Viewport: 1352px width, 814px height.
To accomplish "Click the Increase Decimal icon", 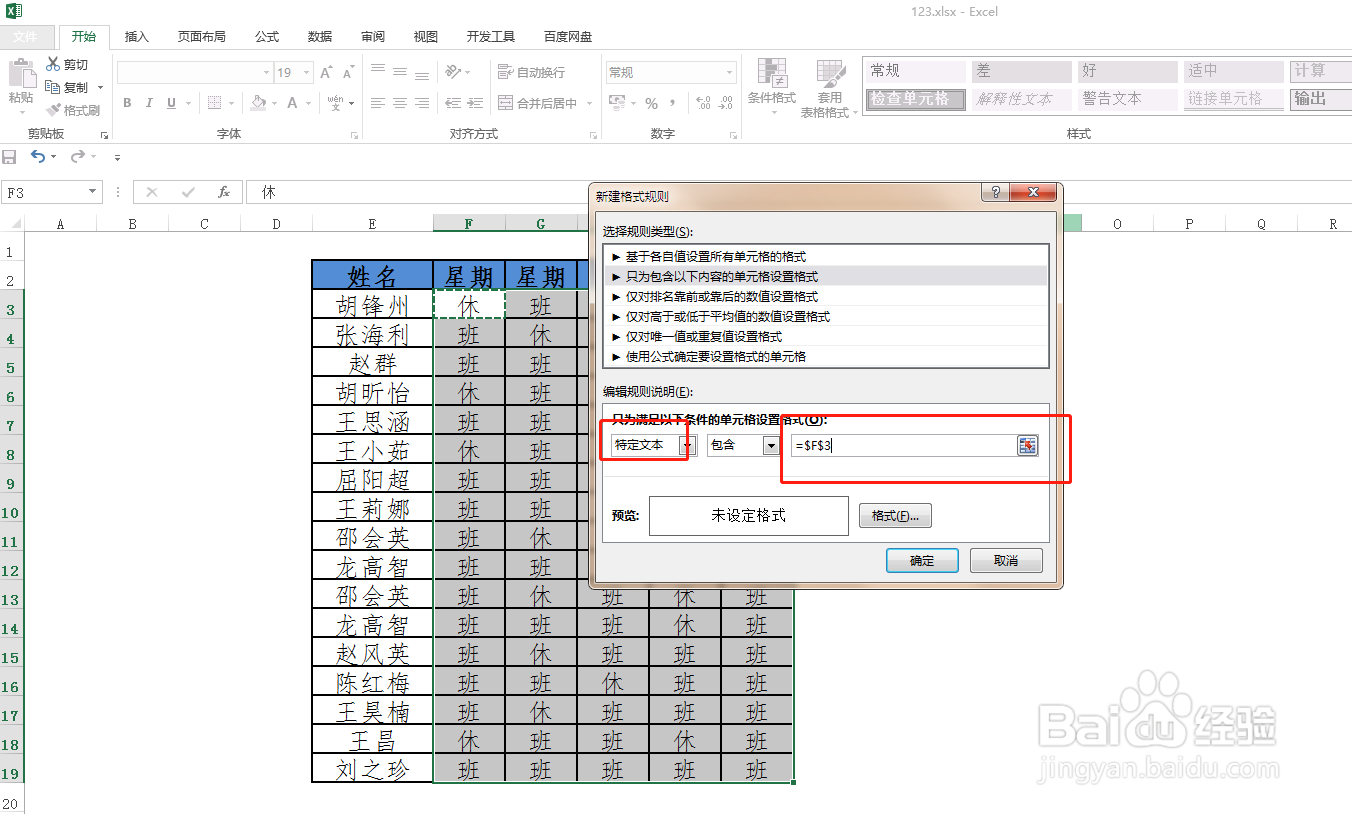I will point(703,103).
